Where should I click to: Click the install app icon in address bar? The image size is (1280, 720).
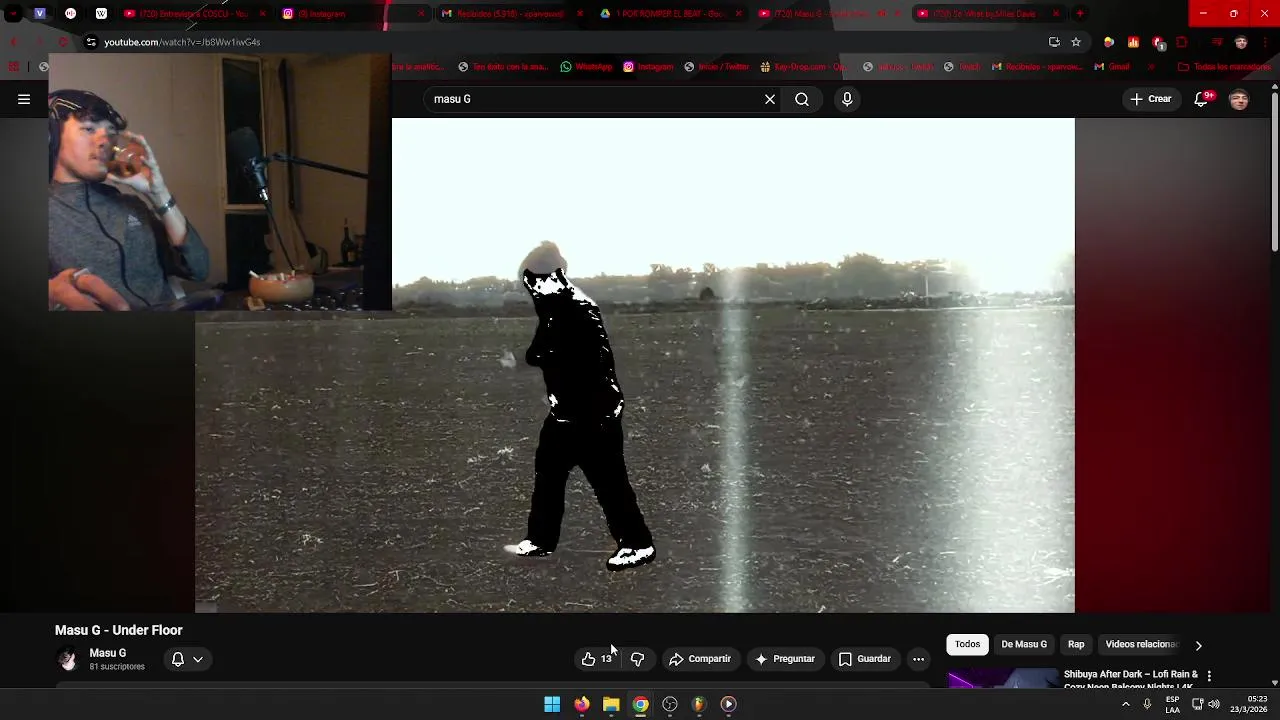pyautogui.click(x=1054, y=42)
